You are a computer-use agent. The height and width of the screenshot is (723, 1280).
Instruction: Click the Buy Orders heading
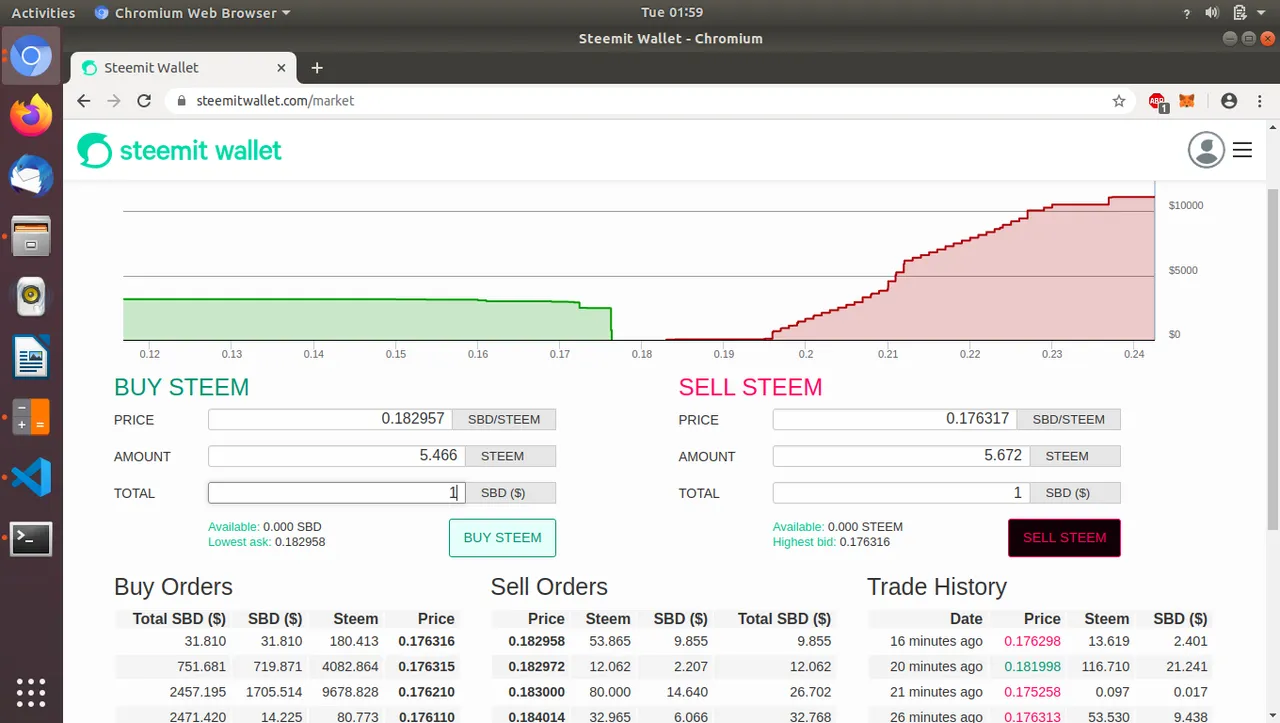(173, 587)
